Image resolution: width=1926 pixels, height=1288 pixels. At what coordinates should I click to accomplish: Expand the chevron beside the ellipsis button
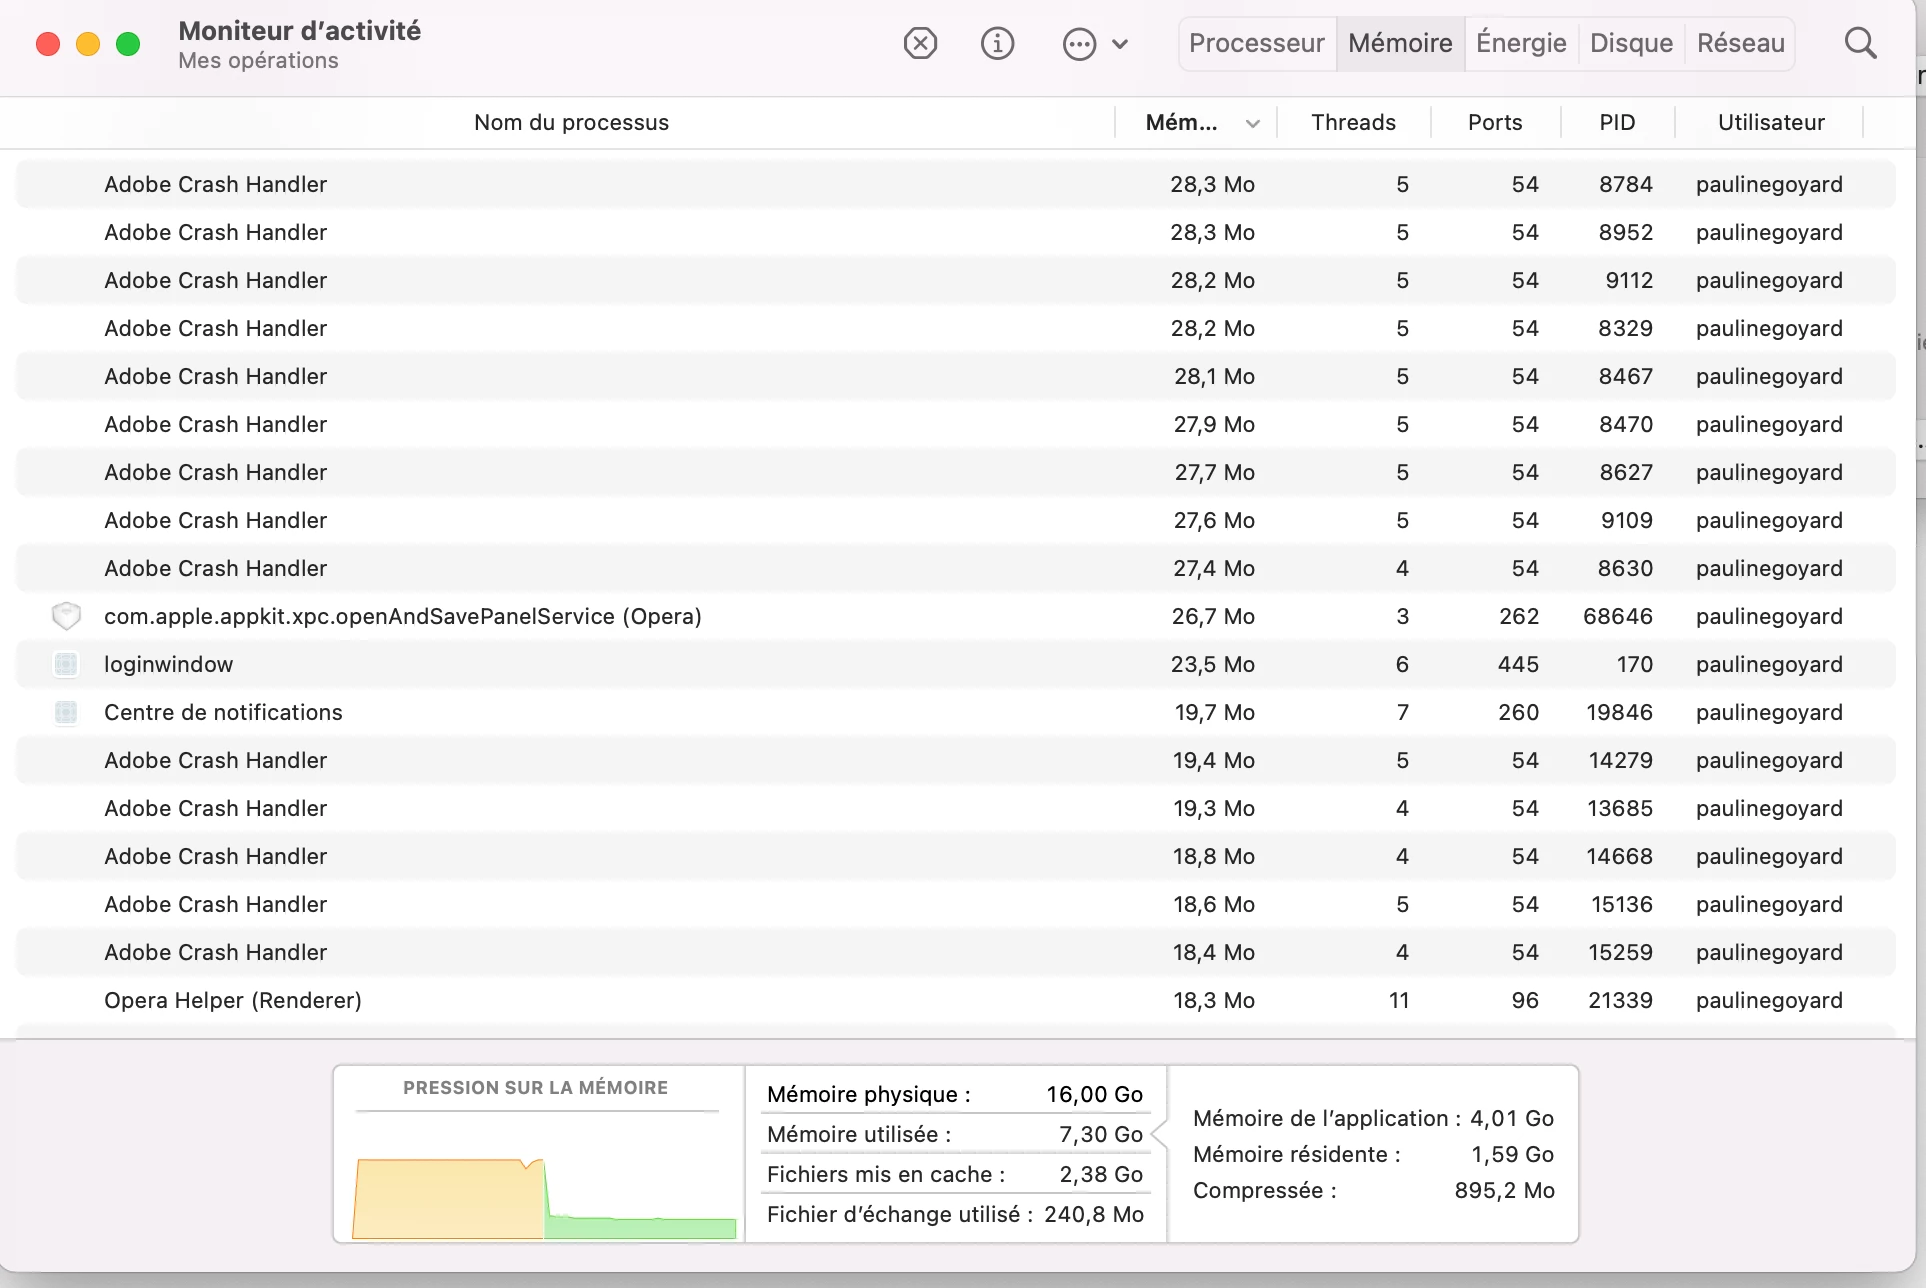(1120, 44)
